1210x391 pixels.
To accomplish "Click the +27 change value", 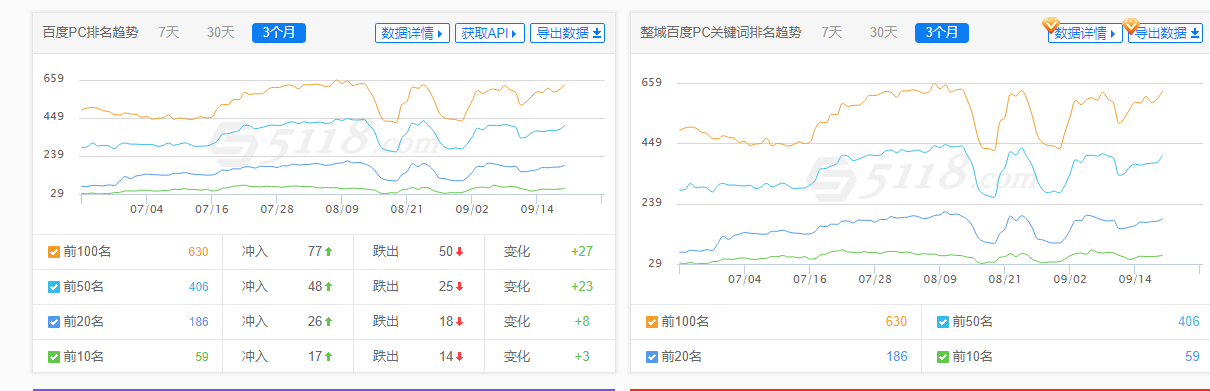I will click(582, 252).
